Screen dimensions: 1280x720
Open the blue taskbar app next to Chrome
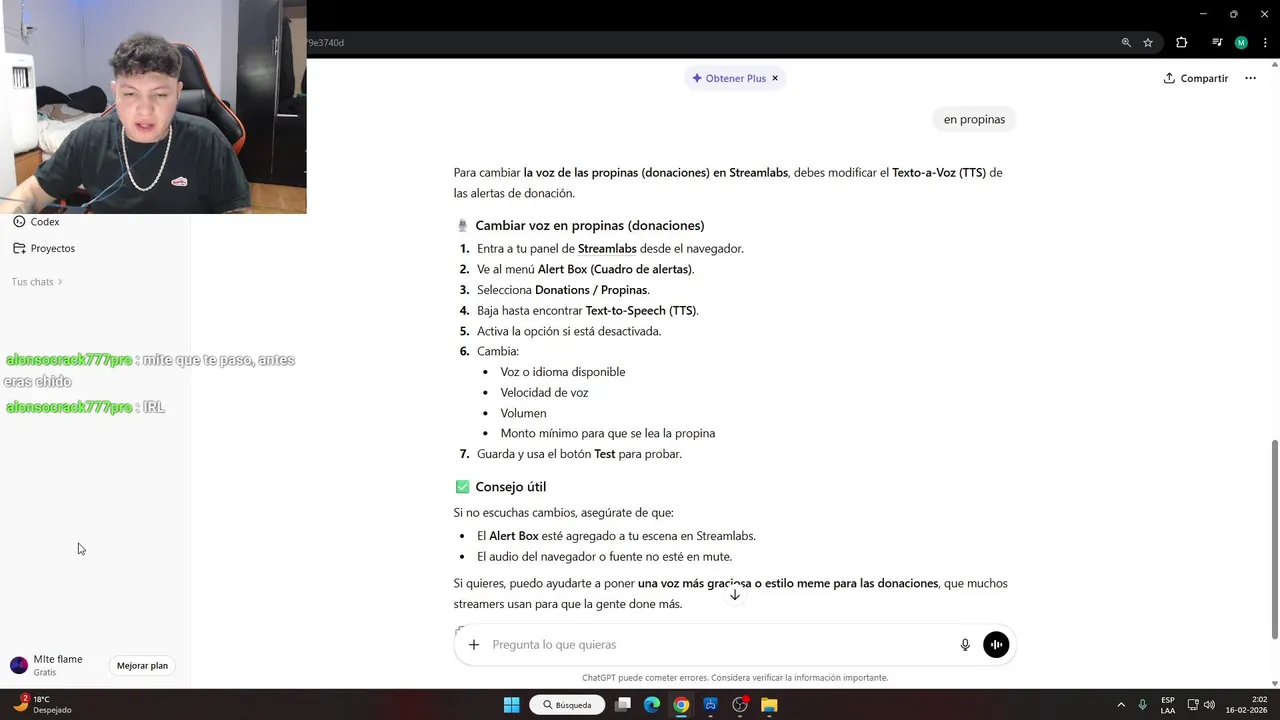(711, 705)
